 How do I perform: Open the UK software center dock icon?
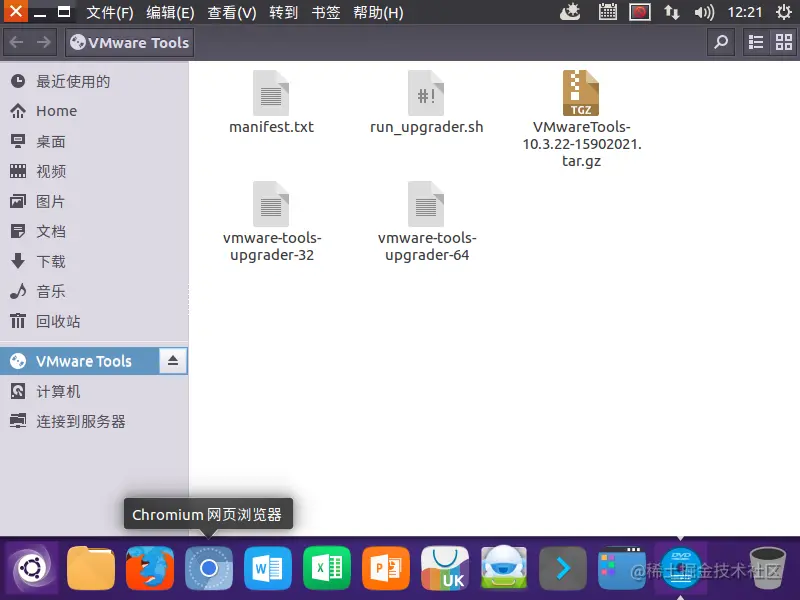(x=445, y=568)
